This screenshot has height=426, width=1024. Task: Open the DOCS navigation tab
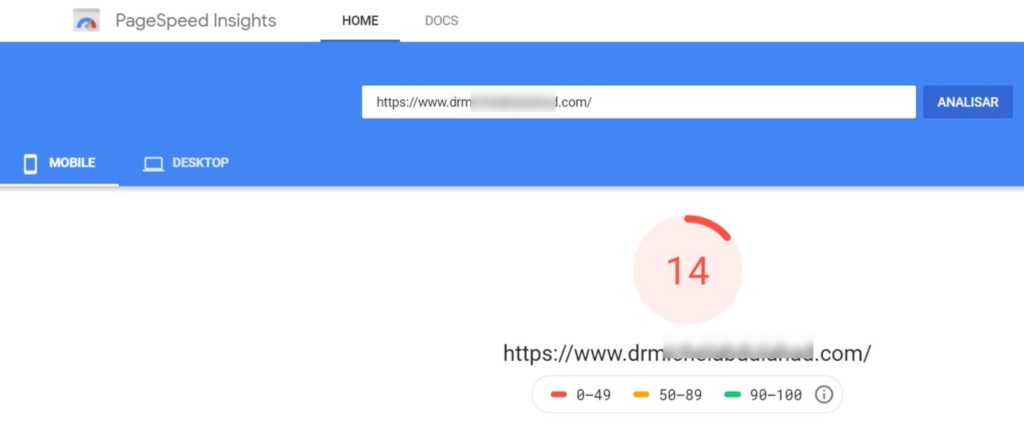pyautogui.click(x=441, y=21)
